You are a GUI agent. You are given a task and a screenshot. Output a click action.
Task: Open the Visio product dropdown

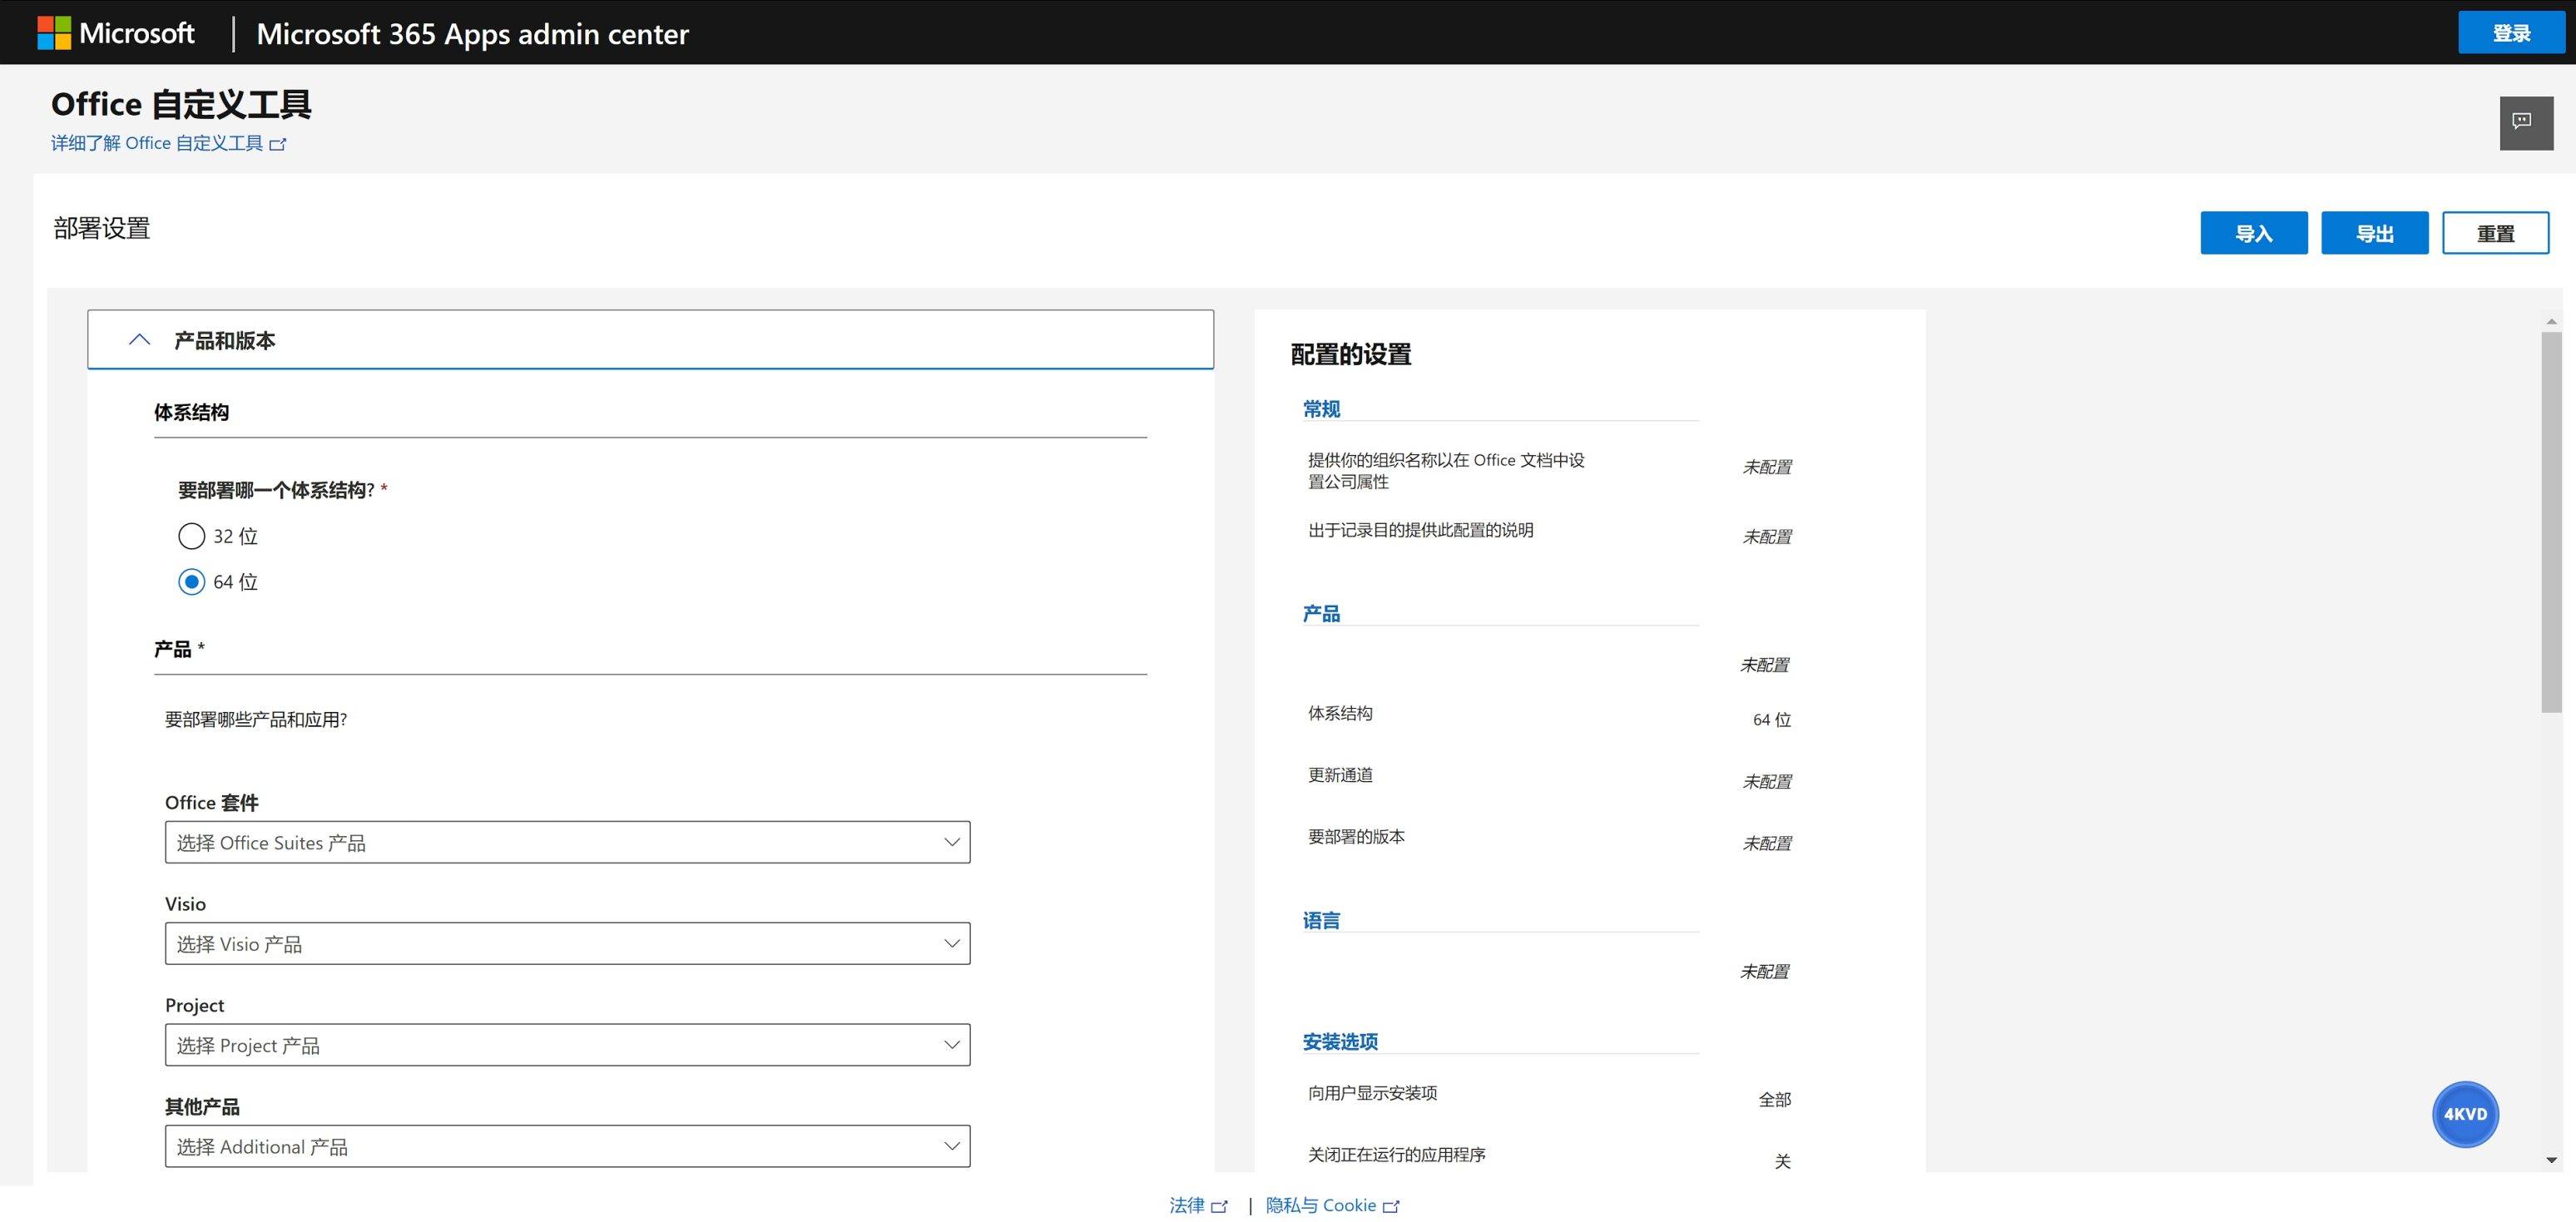coord(567,943)
